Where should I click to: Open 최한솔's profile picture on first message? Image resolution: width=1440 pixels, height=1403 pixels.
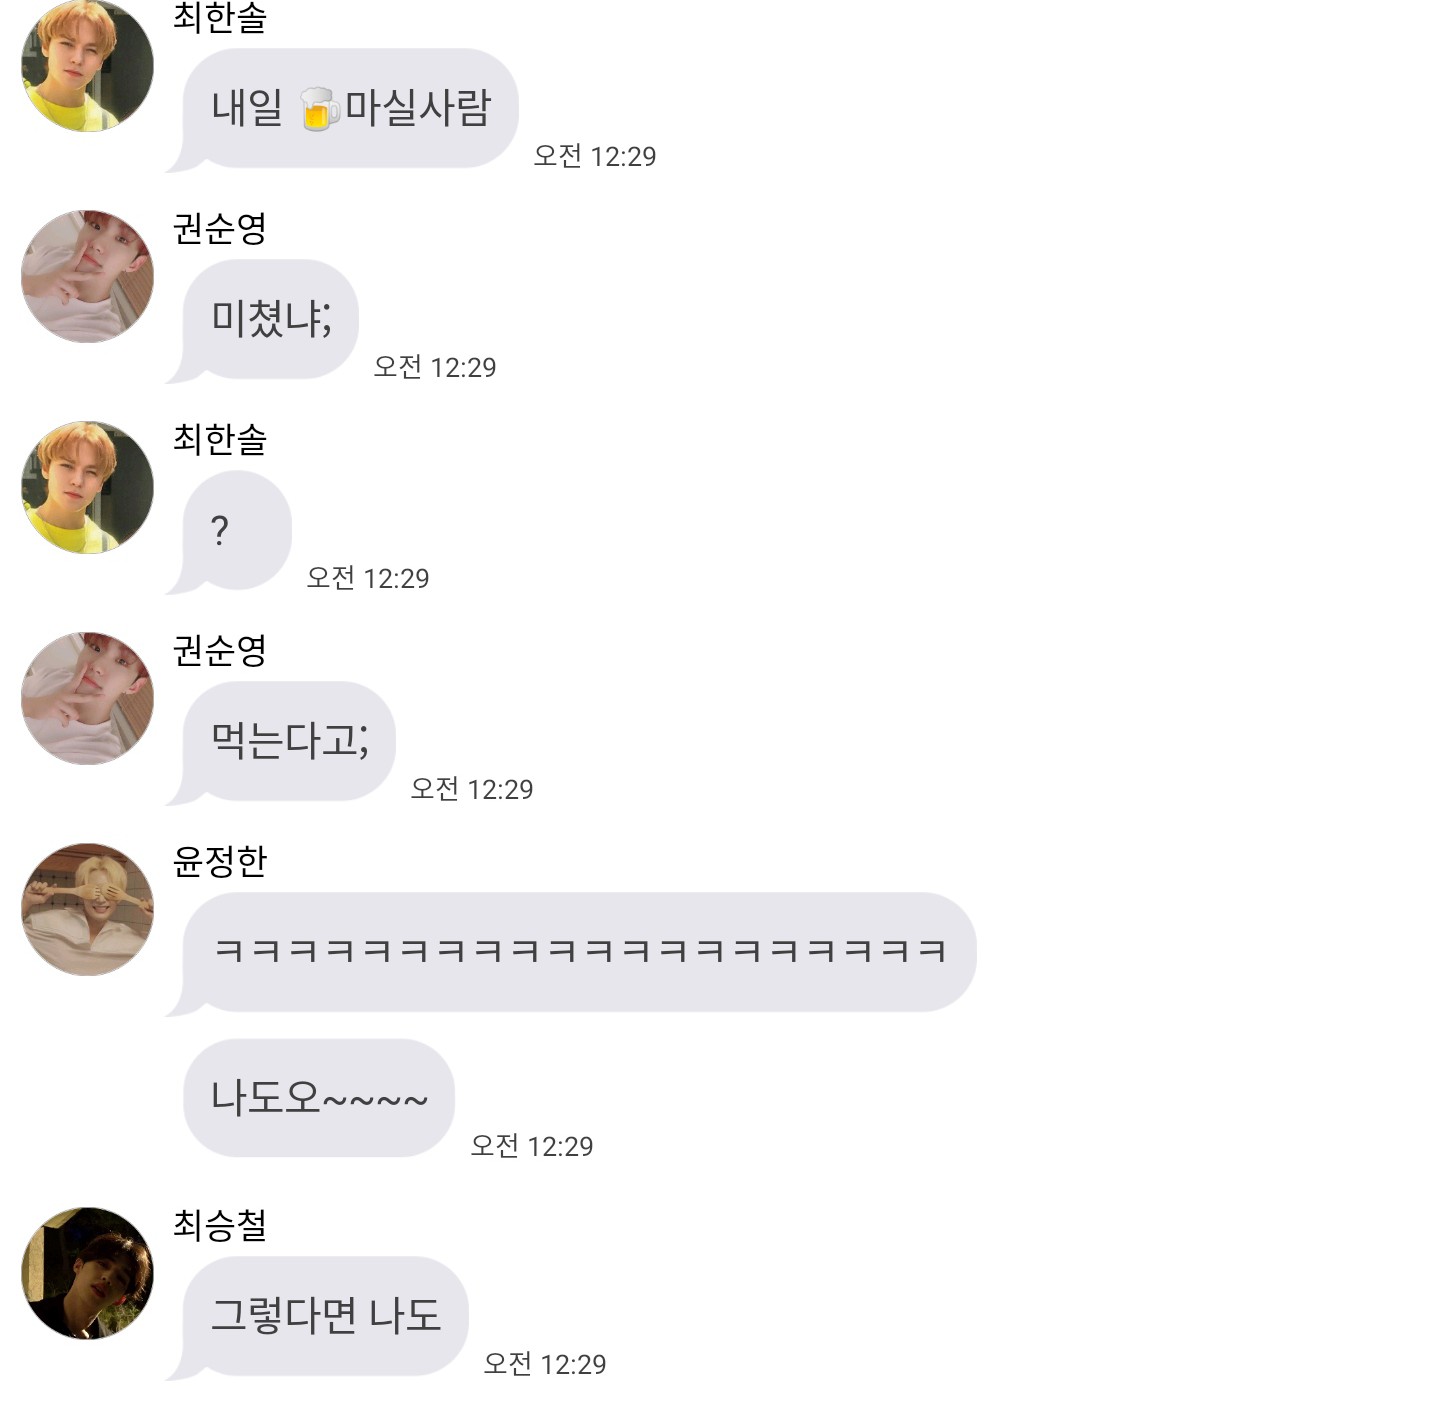pos(88,66)
